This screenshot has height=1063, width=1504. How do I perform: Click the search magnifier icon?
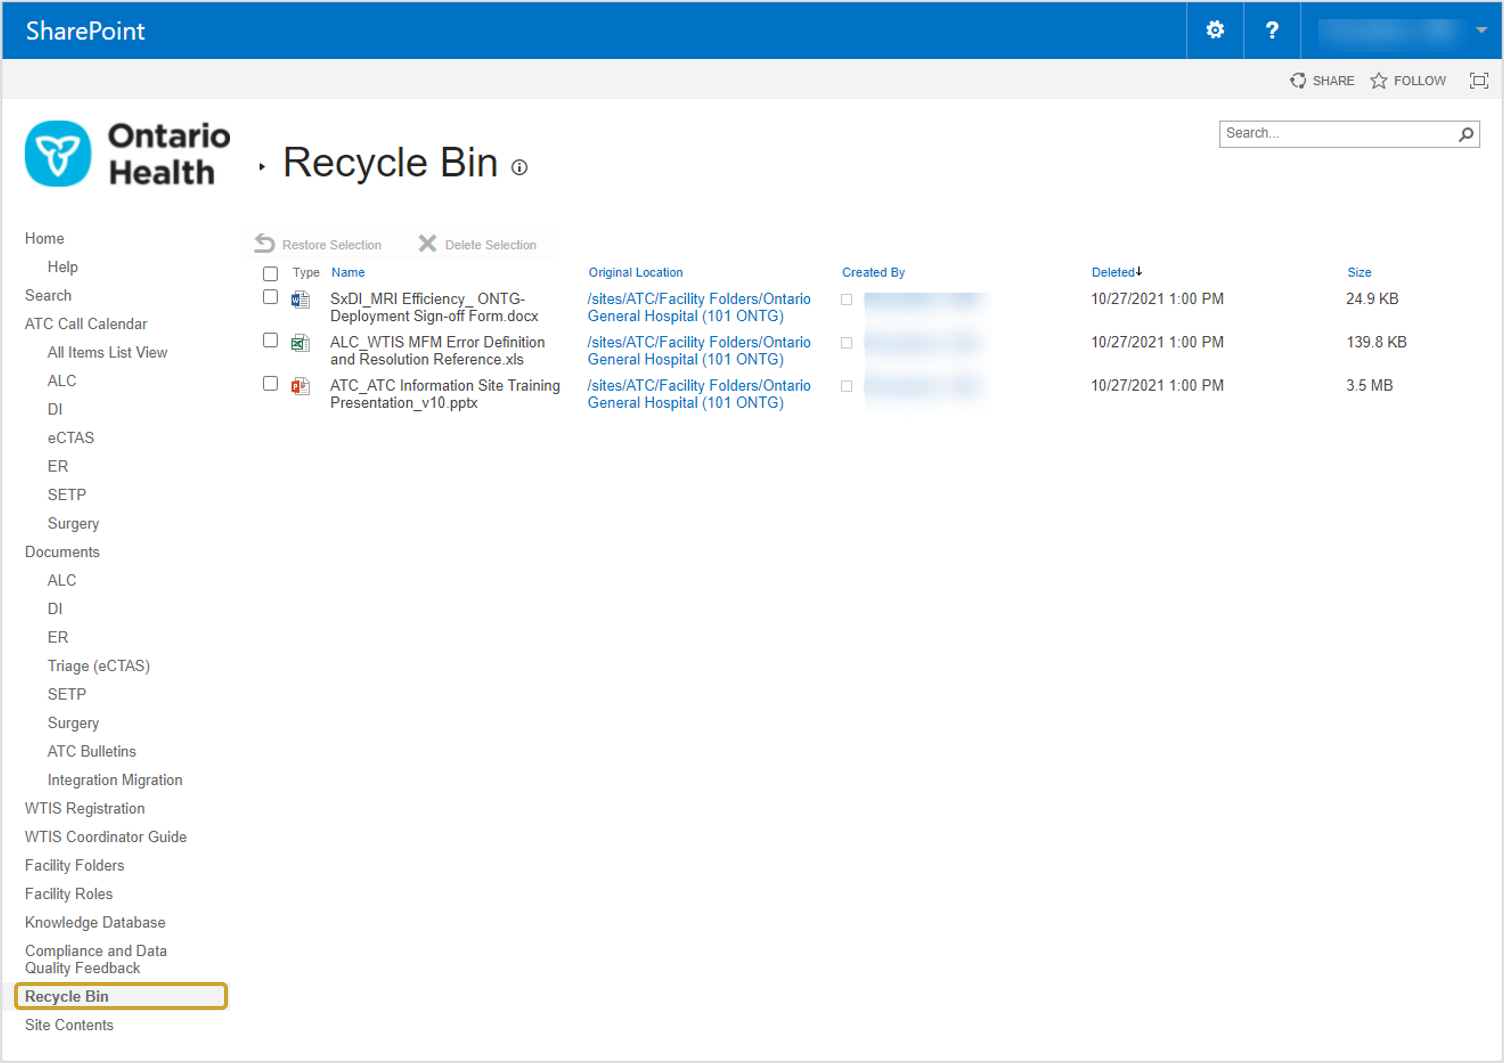tap(1466, 134)
